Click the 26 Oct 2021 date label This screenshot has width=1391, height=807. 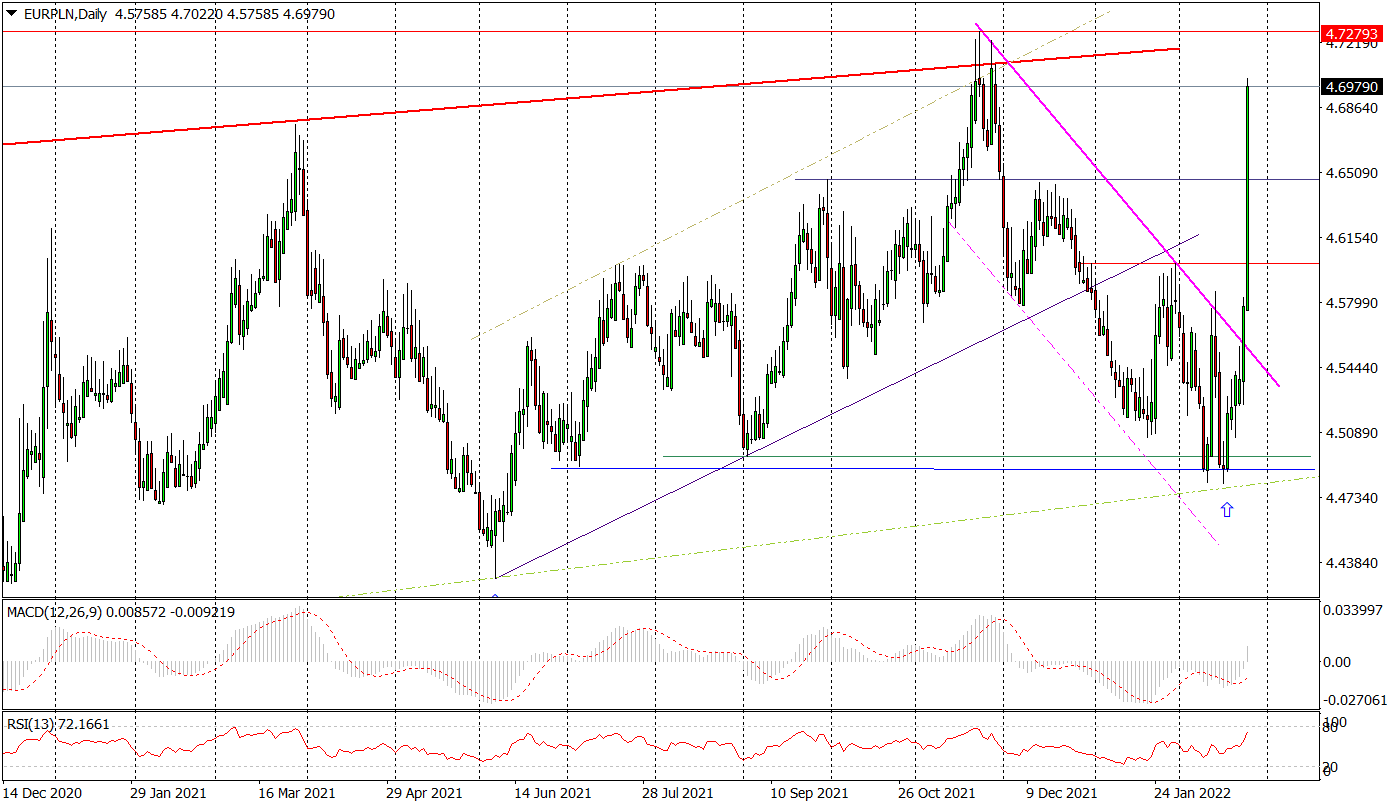click(x=939, y=793)
